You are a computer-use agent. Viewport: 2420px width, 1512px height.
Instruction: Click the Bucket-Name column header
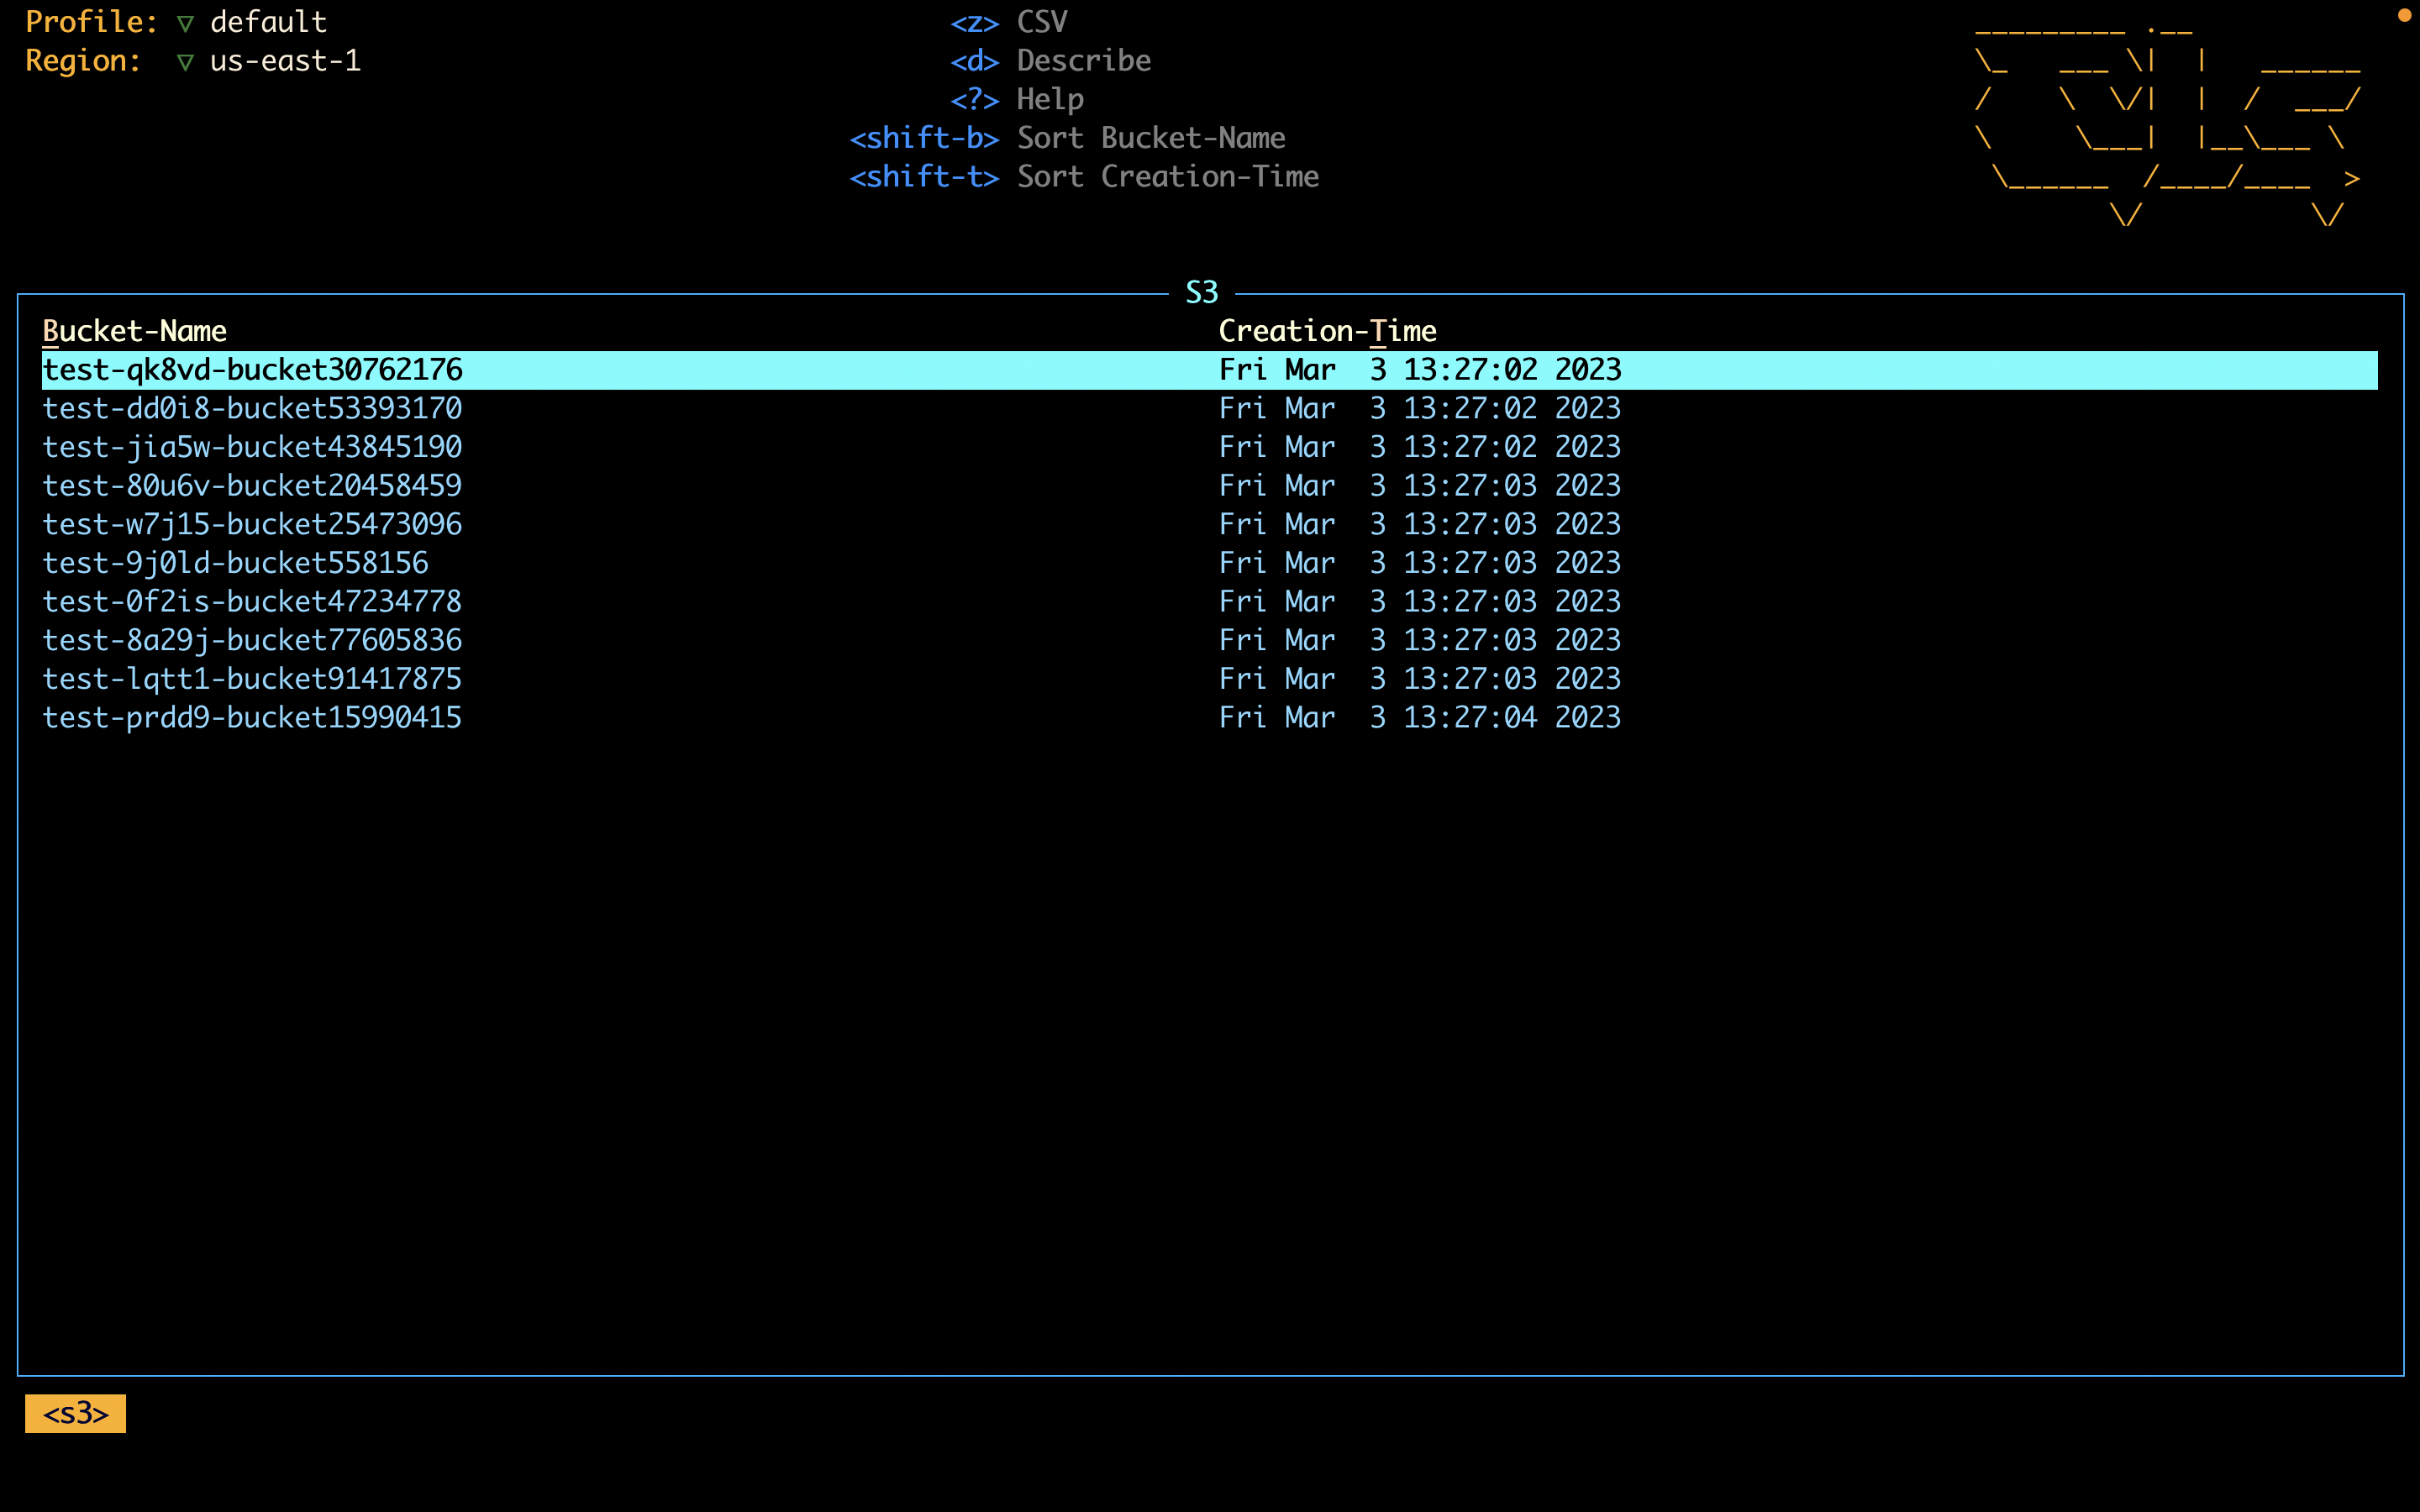[x=135, y=331]
